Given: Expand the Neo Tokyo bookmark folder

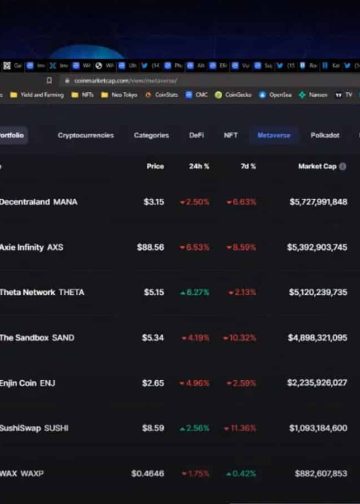Looking at the screenshot, I should (119, 95).
